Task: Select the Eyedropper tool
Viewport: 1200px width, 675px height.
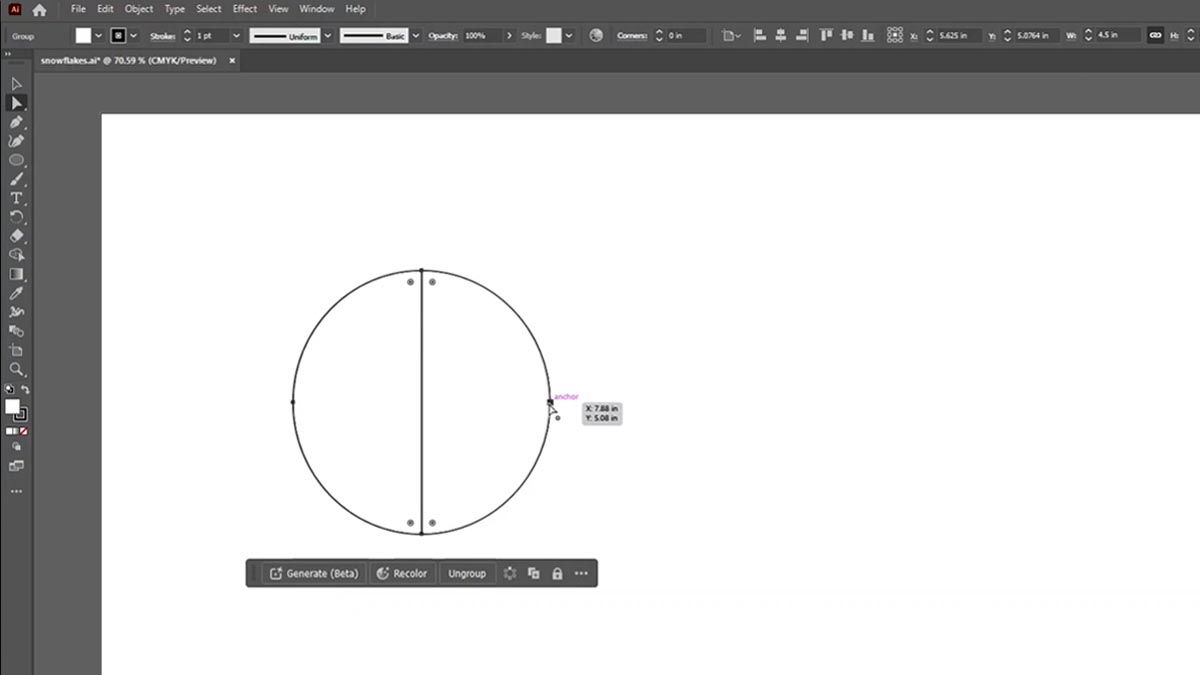Action: click(x=16, y=295)
